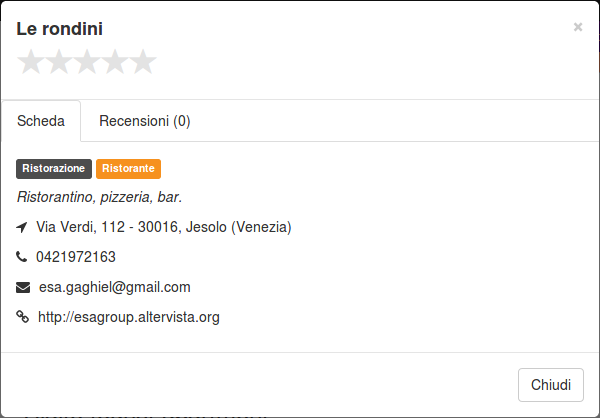Click the fifth rating star
600x418 pixels.
point(143,62)
